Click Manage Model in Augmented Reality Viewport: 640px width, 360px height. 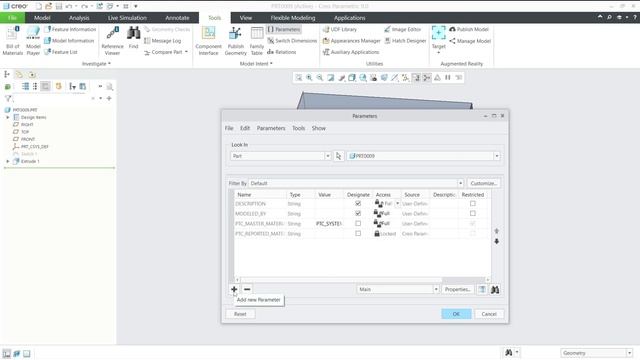[x=470, y=41]
